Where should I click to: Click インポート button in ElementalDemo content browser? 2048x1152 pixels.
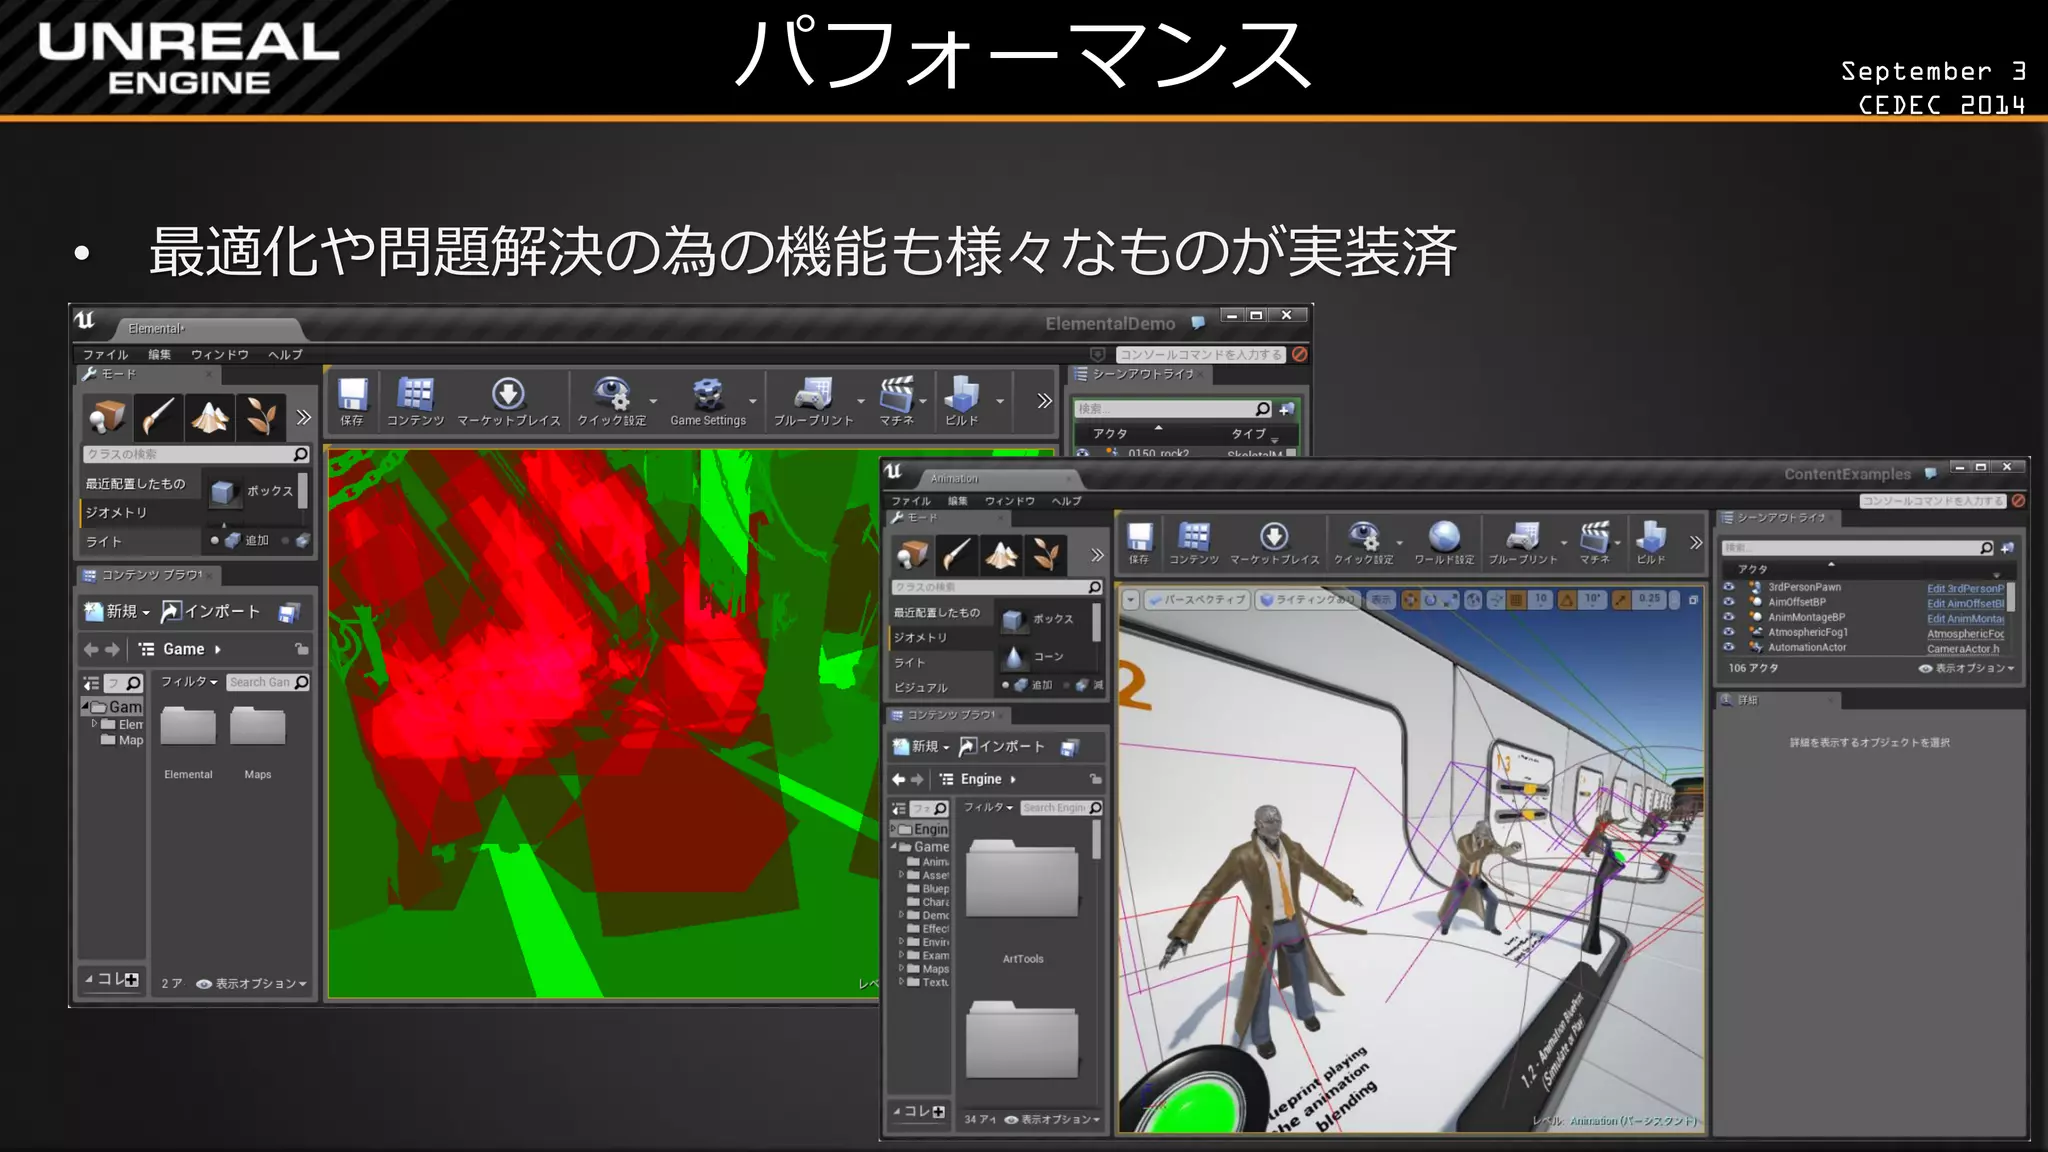[x=211, y=611]
